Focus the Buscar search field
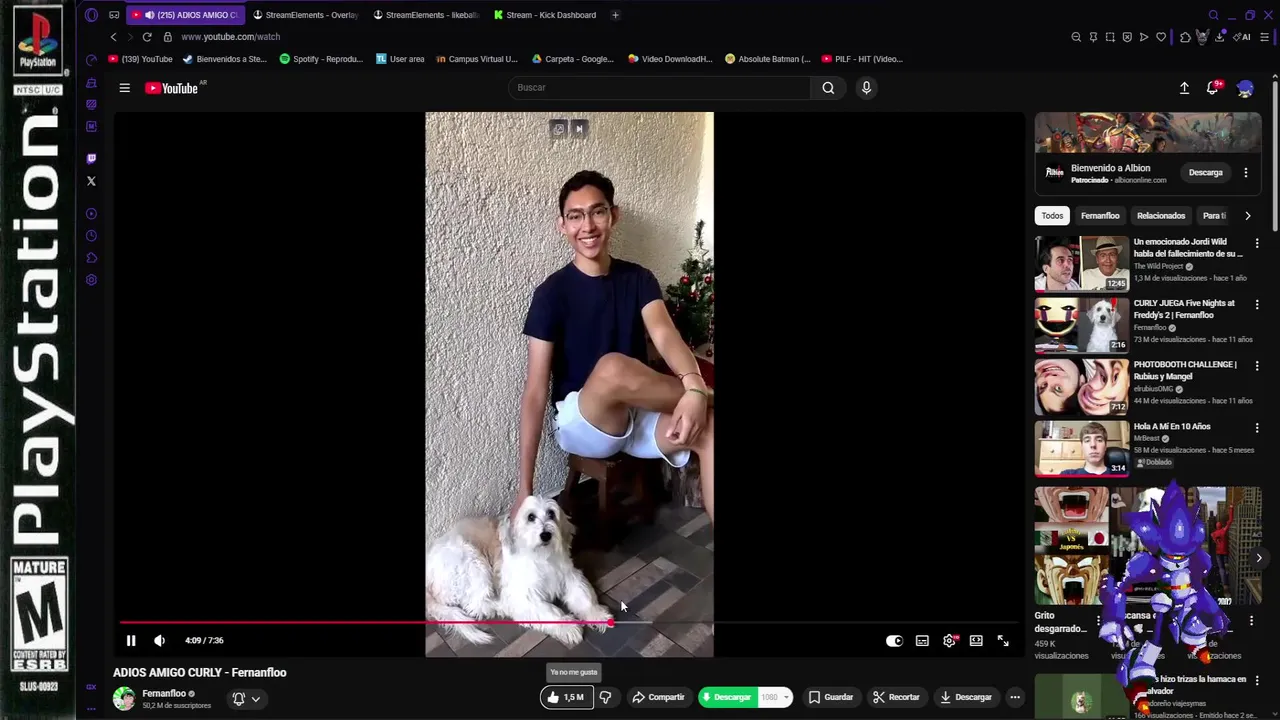 point(660,88)
